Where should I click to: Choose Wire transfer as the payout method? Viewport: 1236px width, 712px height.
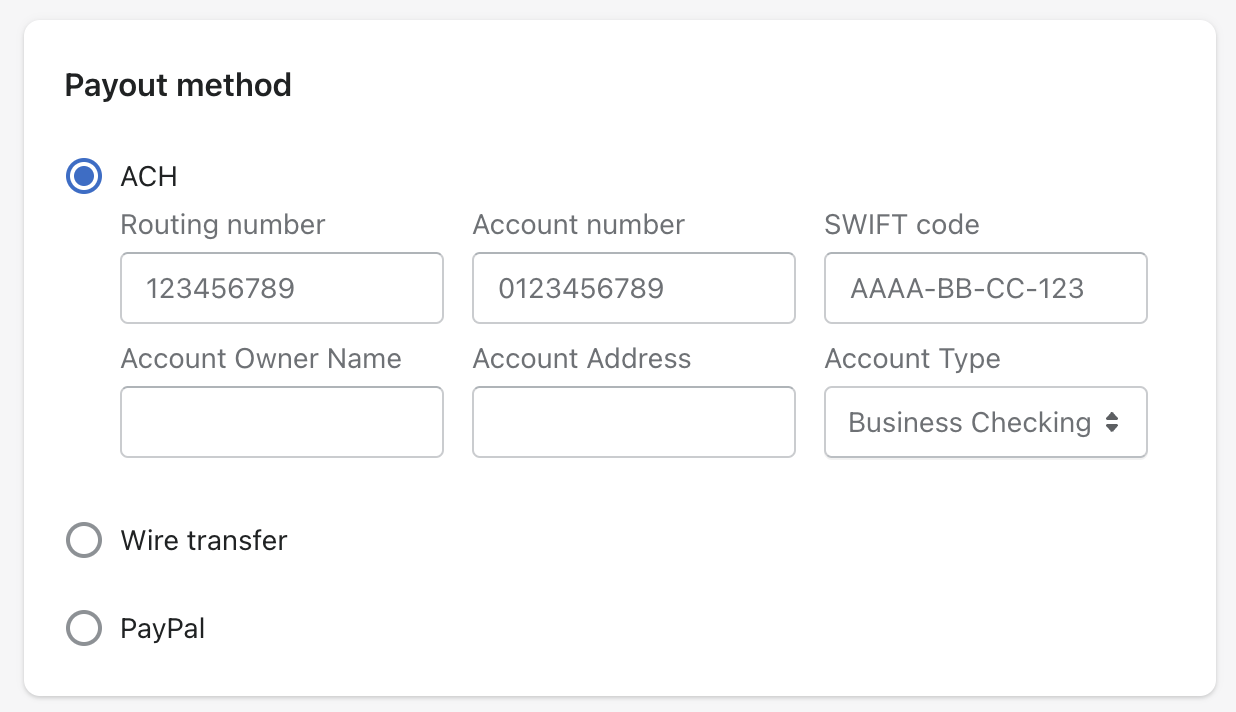(84, 540)
